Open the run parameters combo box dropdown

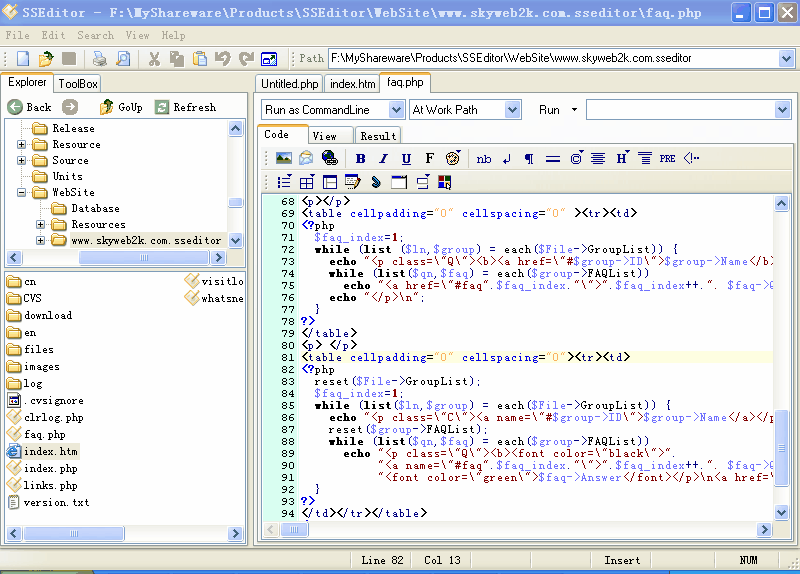pyautogui.click(x=783, y=110)
